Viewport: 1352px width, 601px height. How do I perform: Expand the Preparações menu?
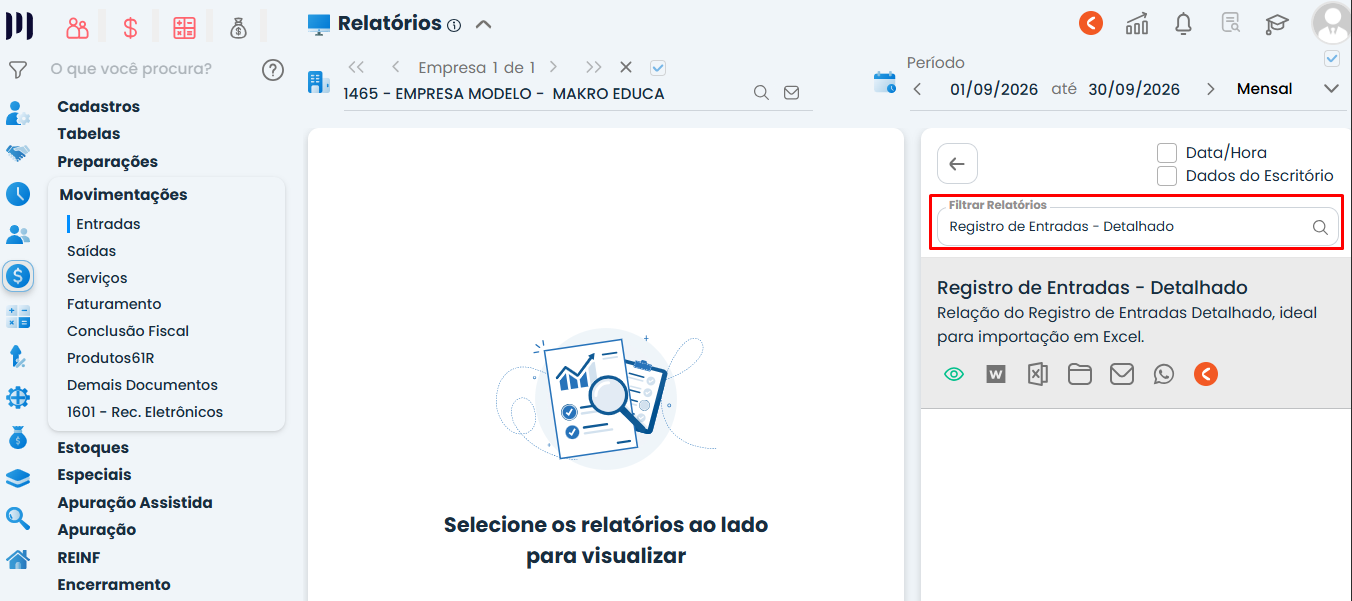point(108,162)
